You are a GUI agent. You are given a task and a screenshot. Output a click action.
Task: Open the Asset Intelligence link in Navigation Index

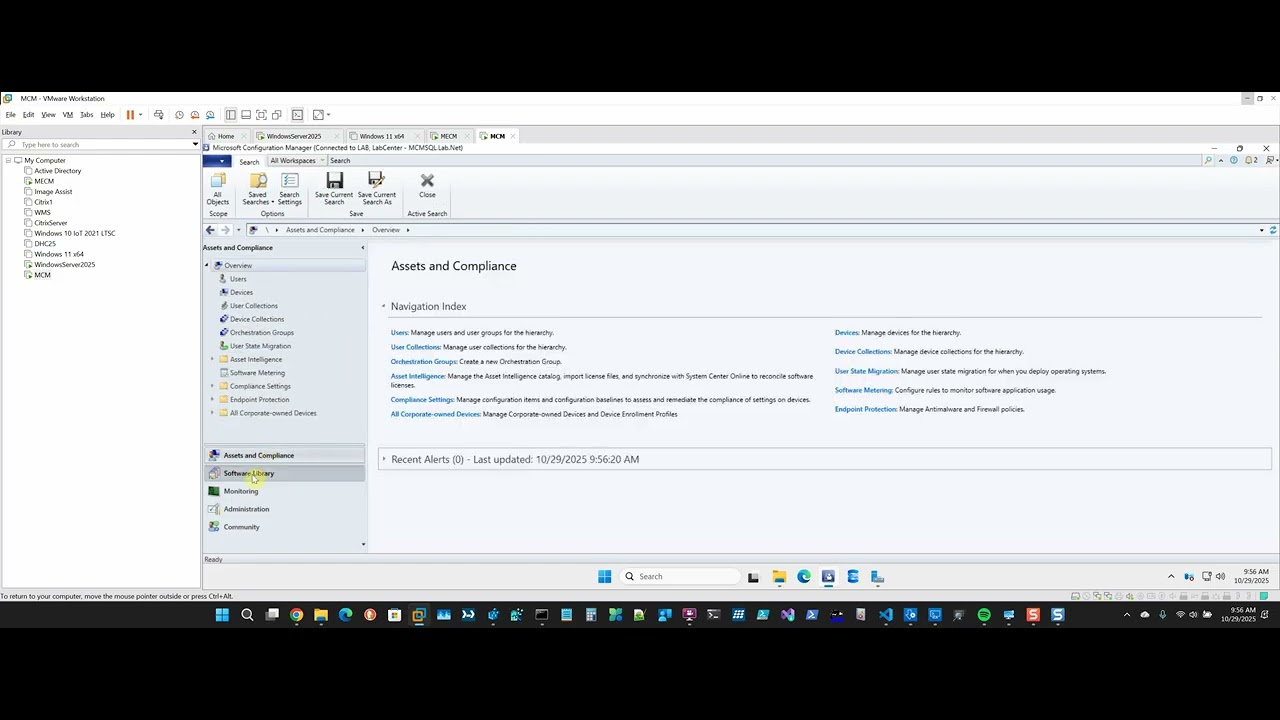(418, 376)
